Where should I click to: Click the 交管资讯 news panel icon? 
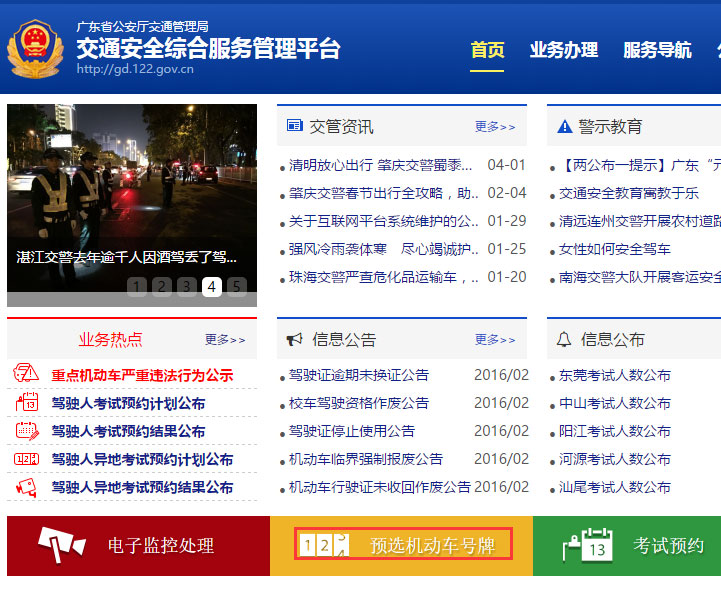point(294,125)
